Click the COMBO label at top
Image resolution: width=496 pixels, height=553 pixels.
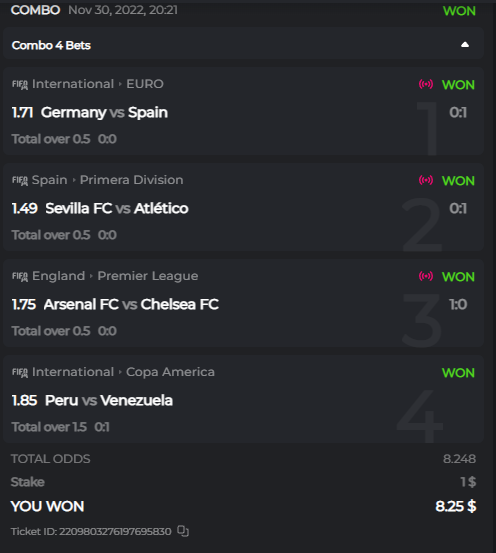[35, 10]
